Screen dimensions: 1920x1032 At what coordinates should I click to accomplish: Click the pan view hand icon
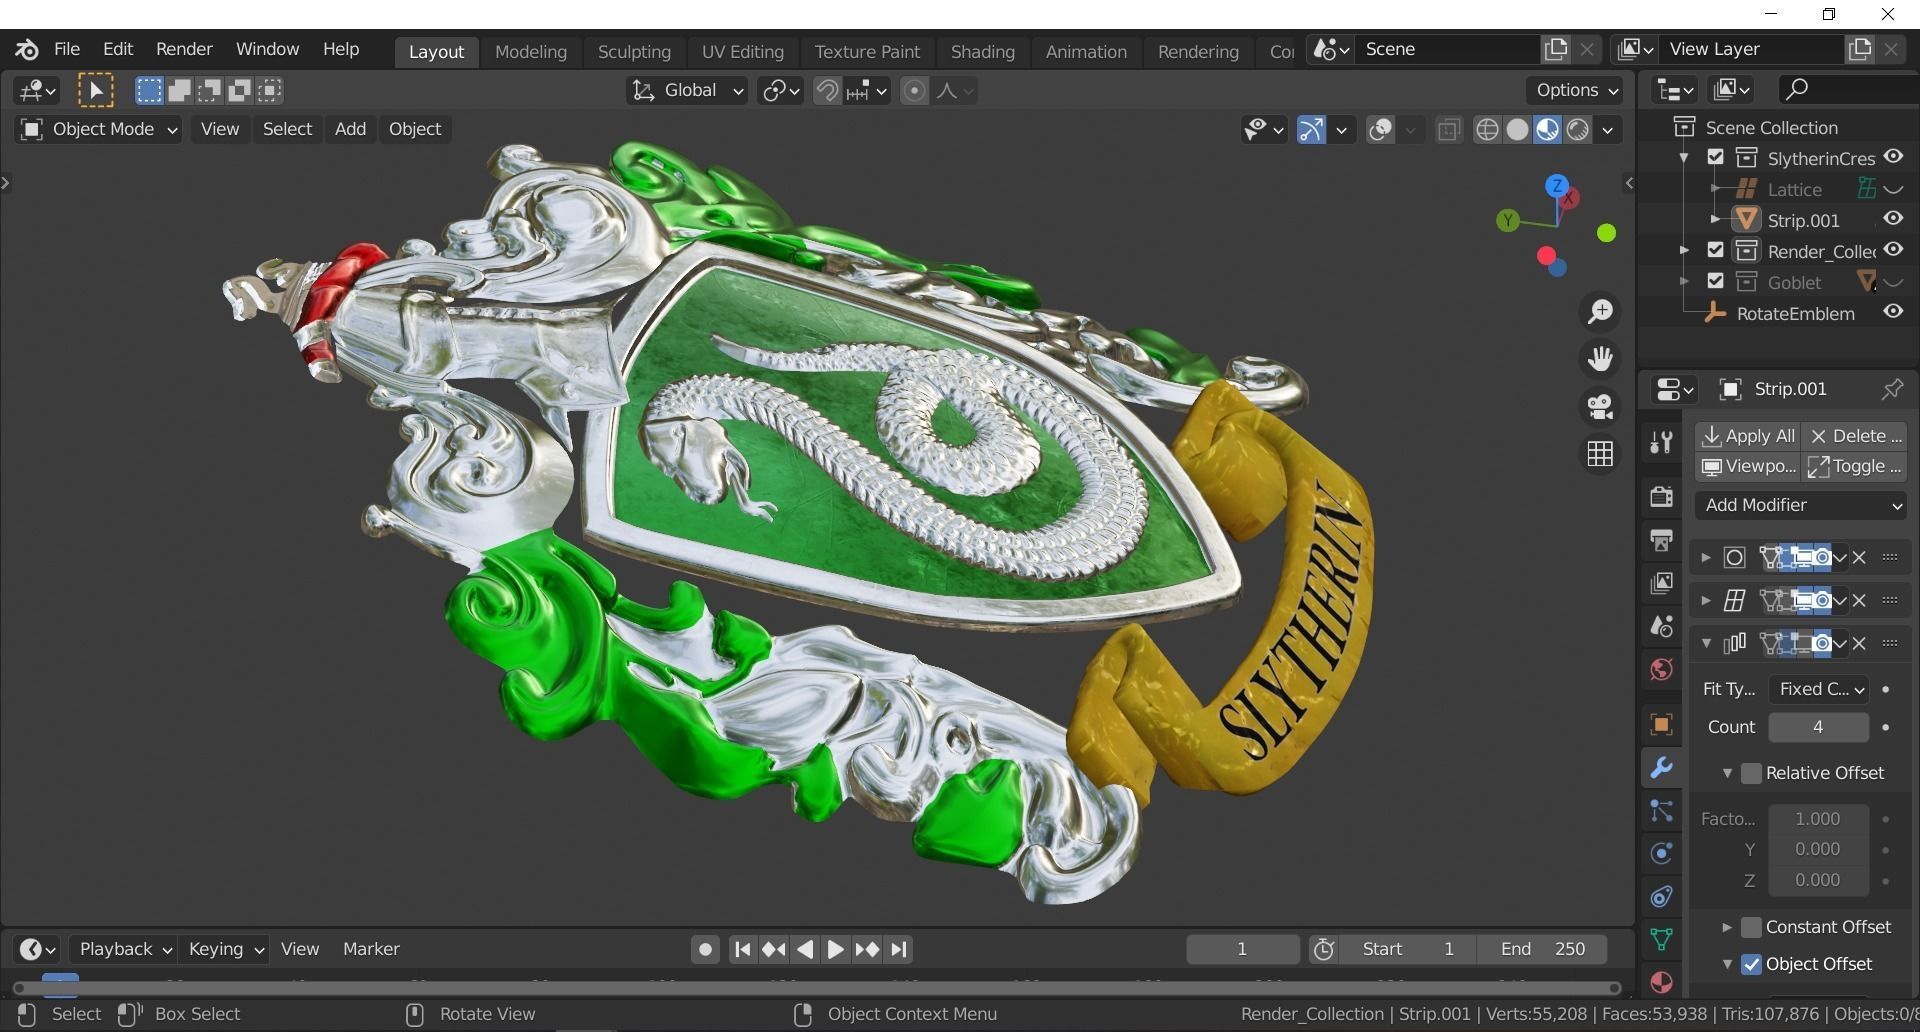[x=1600, y=358]
